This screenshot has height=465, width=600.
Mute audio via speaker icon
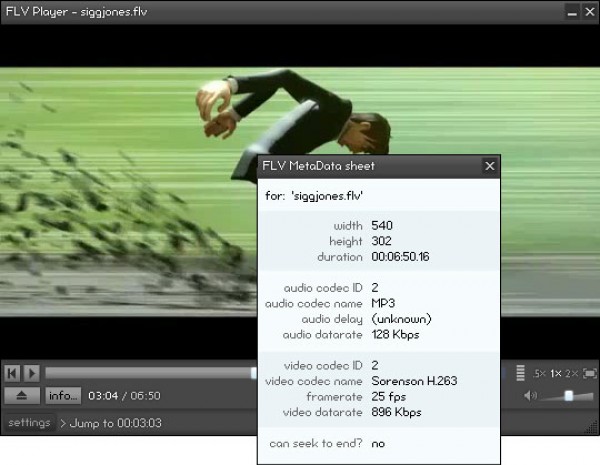point(530,395)
